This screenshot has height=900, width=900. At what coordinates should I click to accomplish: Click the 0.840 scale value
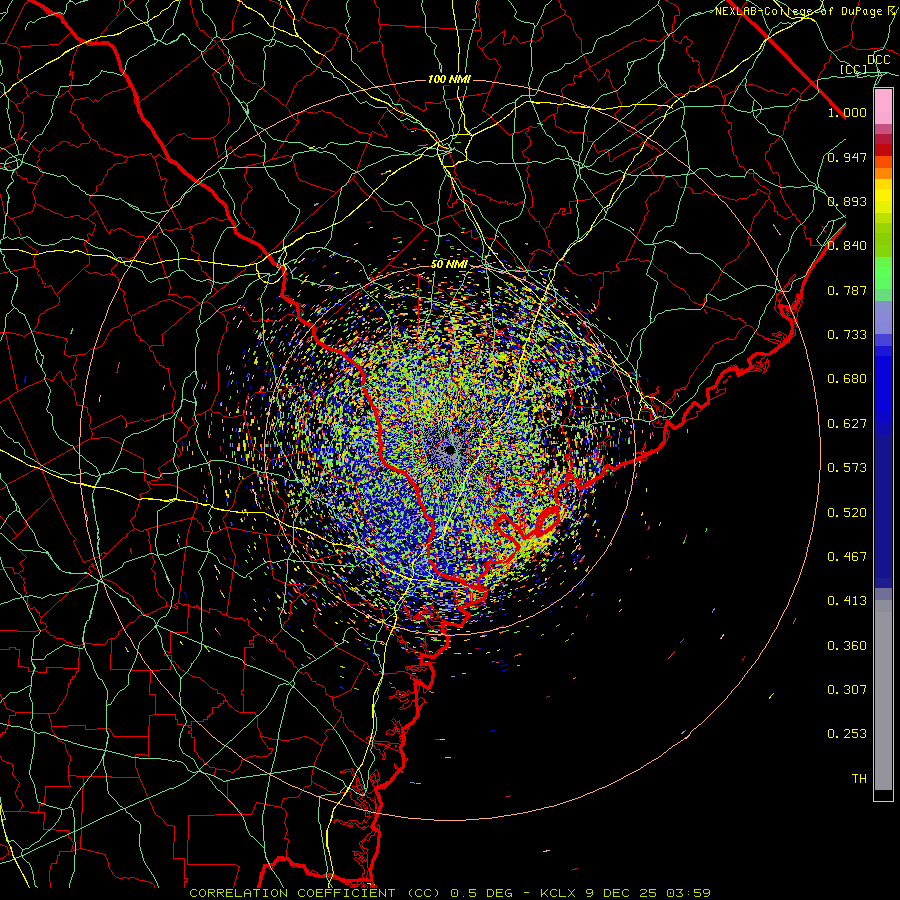point(847,246)
